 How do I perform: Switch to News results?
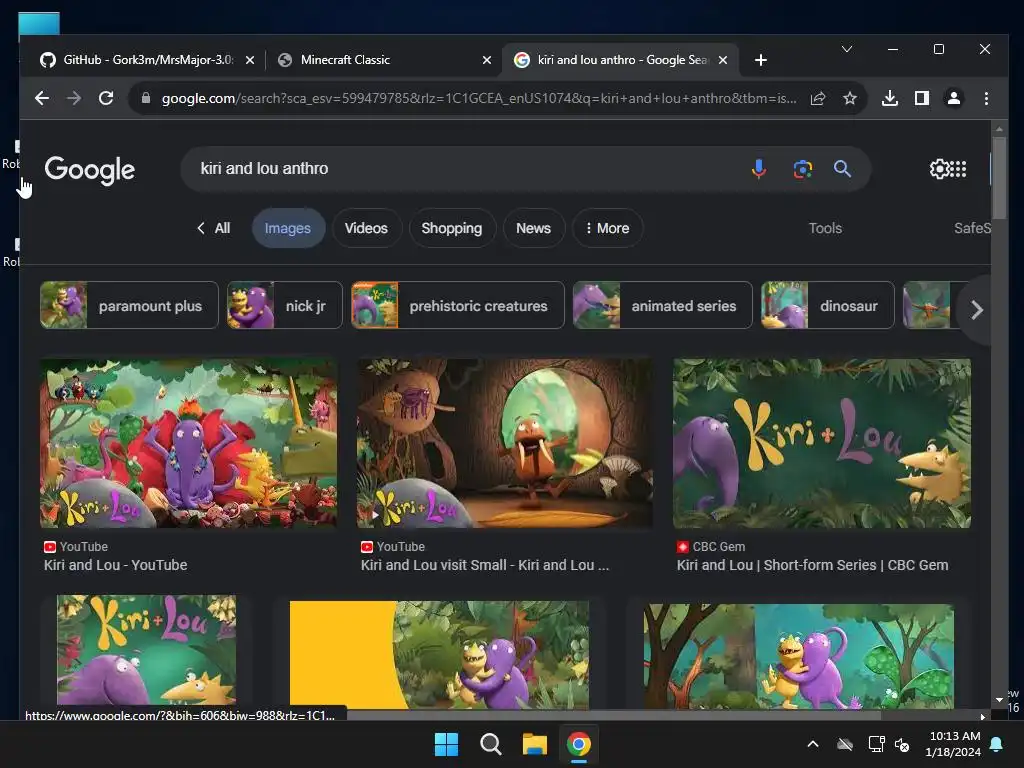534,229
